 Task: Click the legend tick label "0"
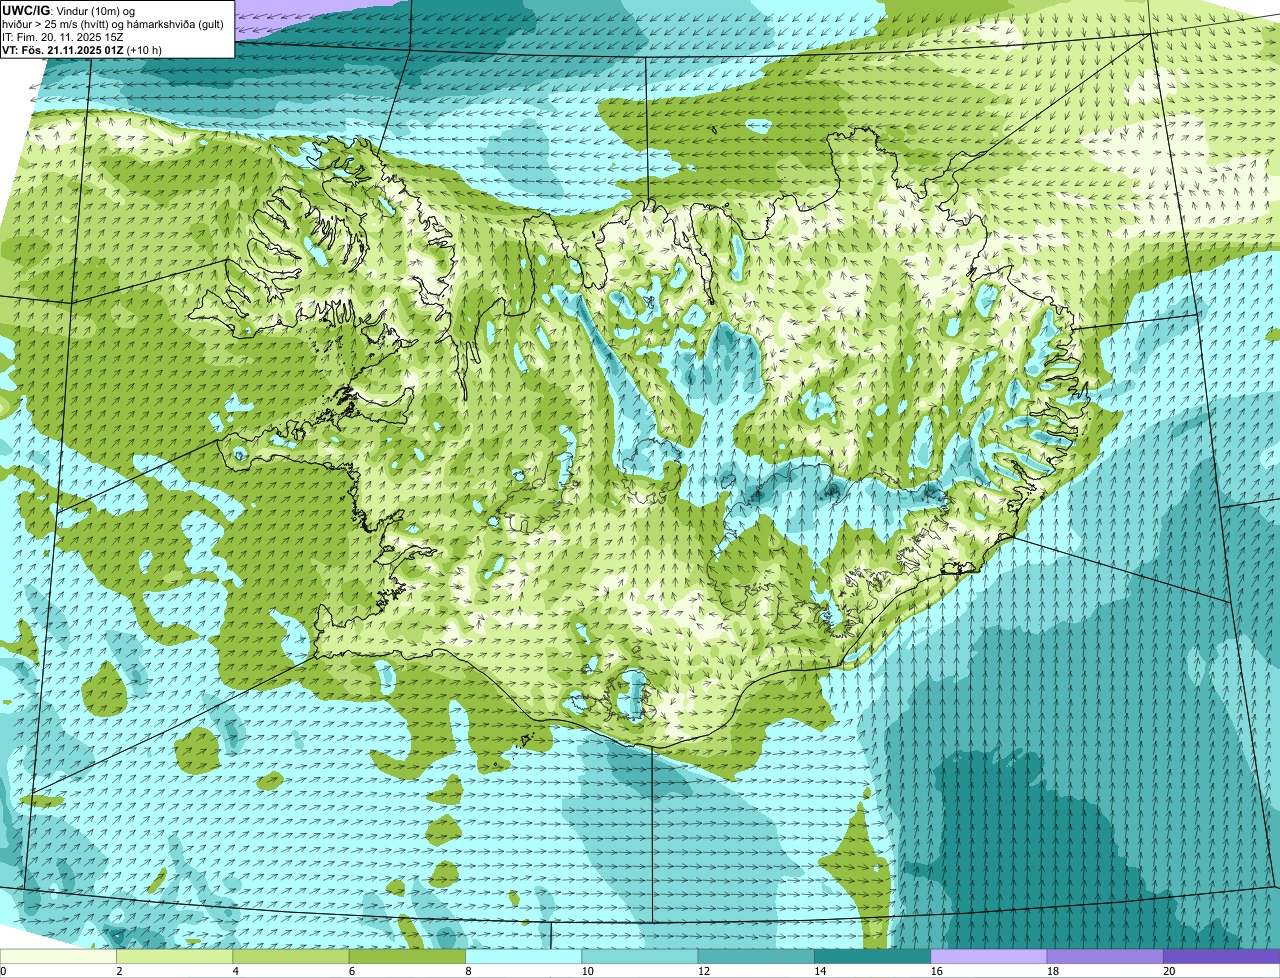pos(3,971)
